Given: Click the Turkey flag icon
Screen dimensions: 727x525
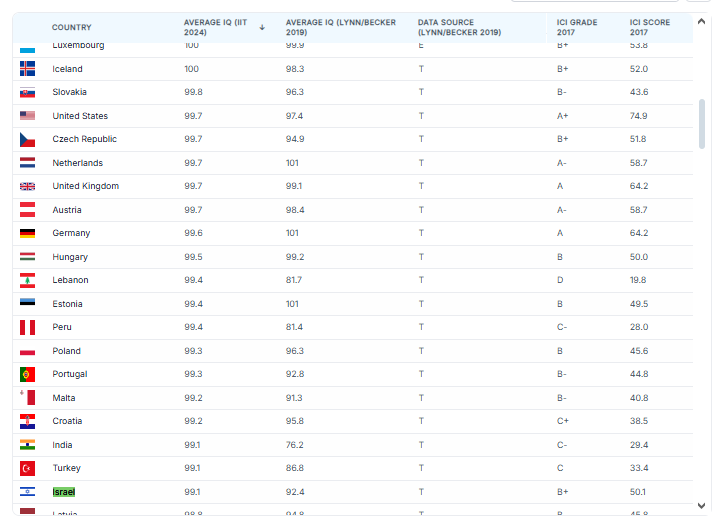Looking at the screenshot, I should [27, 468].
